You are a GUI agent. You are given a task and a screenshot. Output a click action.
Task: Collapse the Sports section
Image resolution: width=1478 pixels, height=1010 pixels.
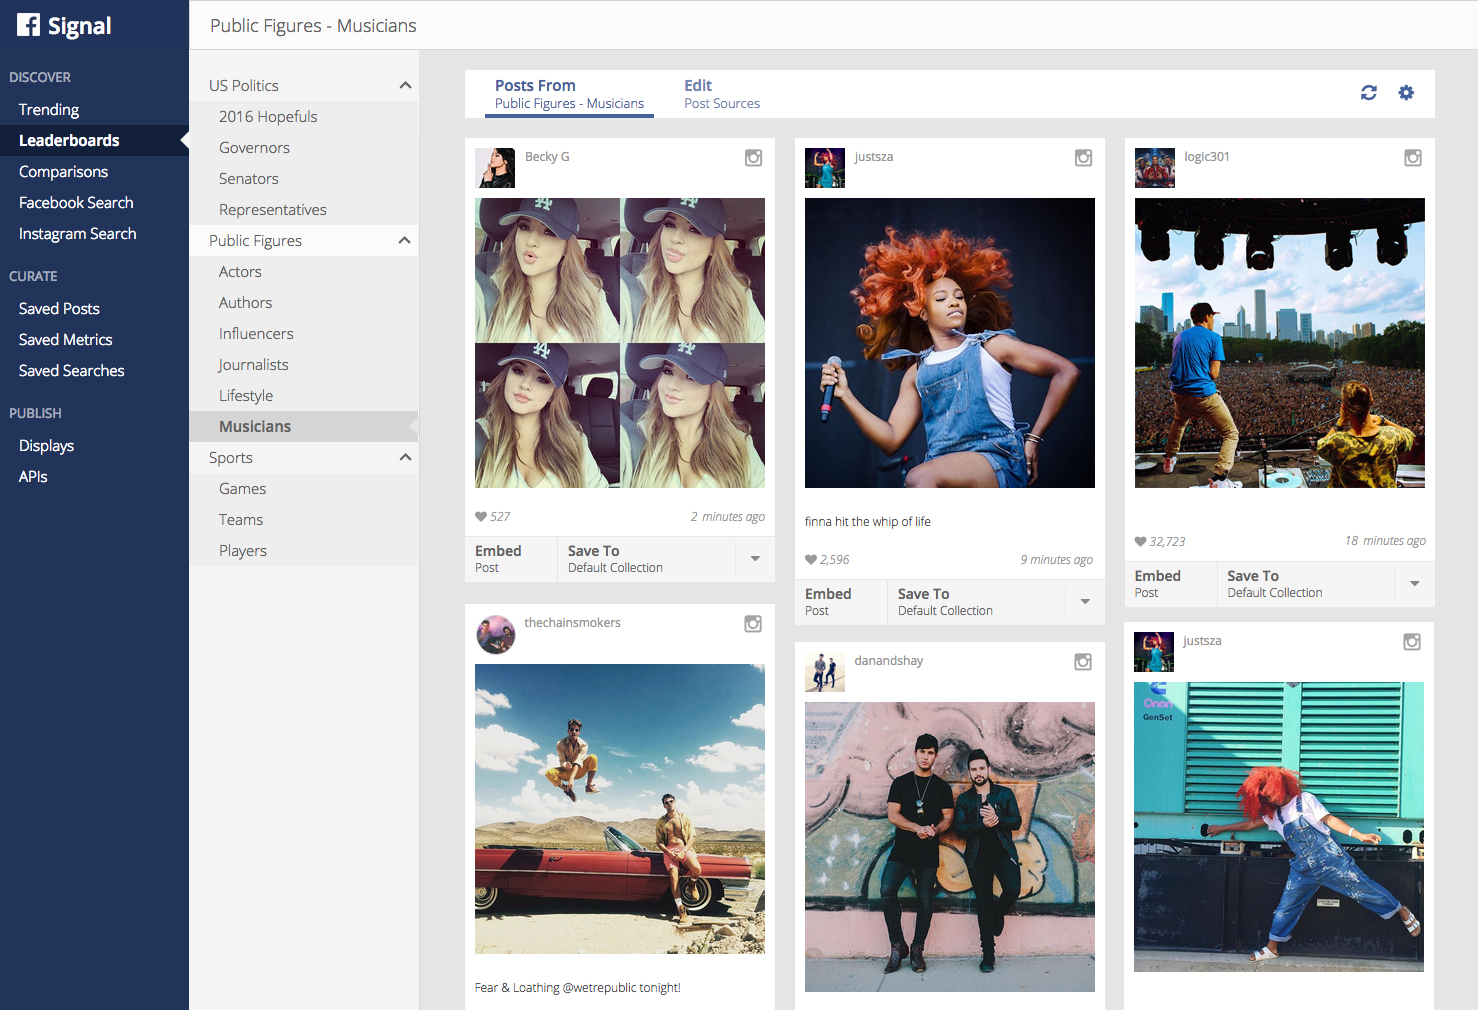click(405, 458)
